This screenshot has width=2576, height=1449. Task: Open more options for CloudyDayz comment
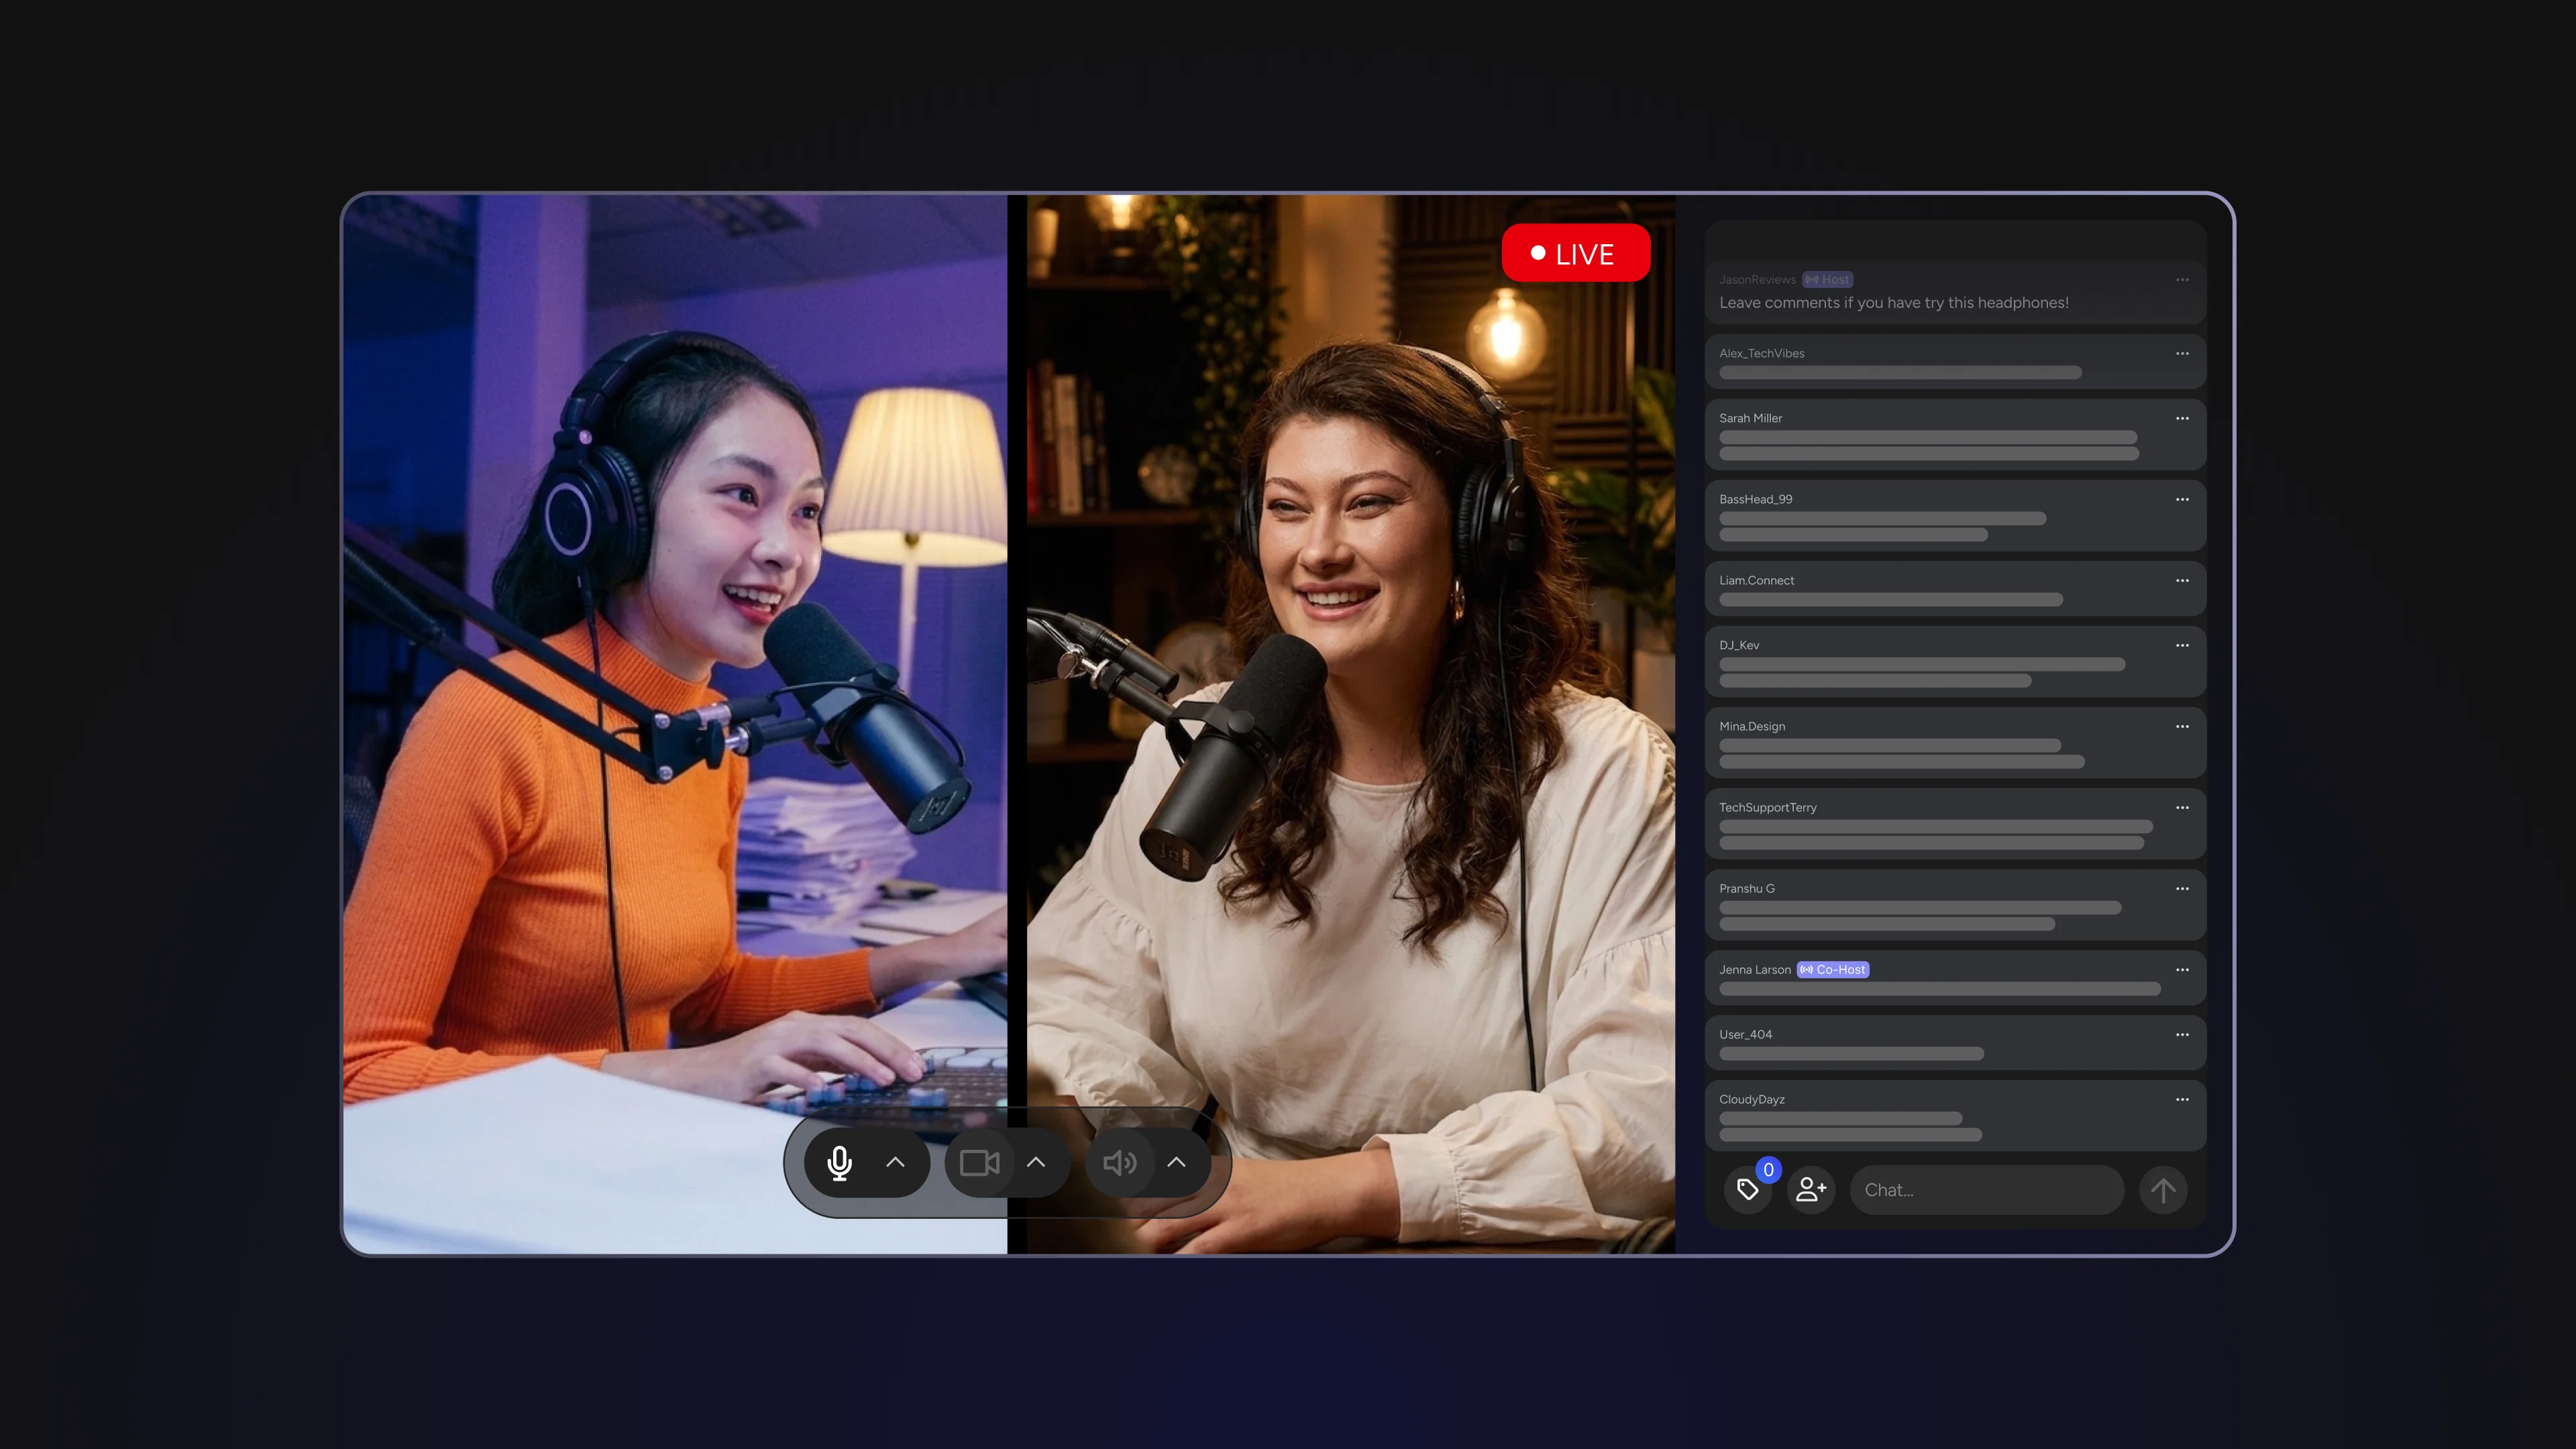click(x=2182, y=1099)
